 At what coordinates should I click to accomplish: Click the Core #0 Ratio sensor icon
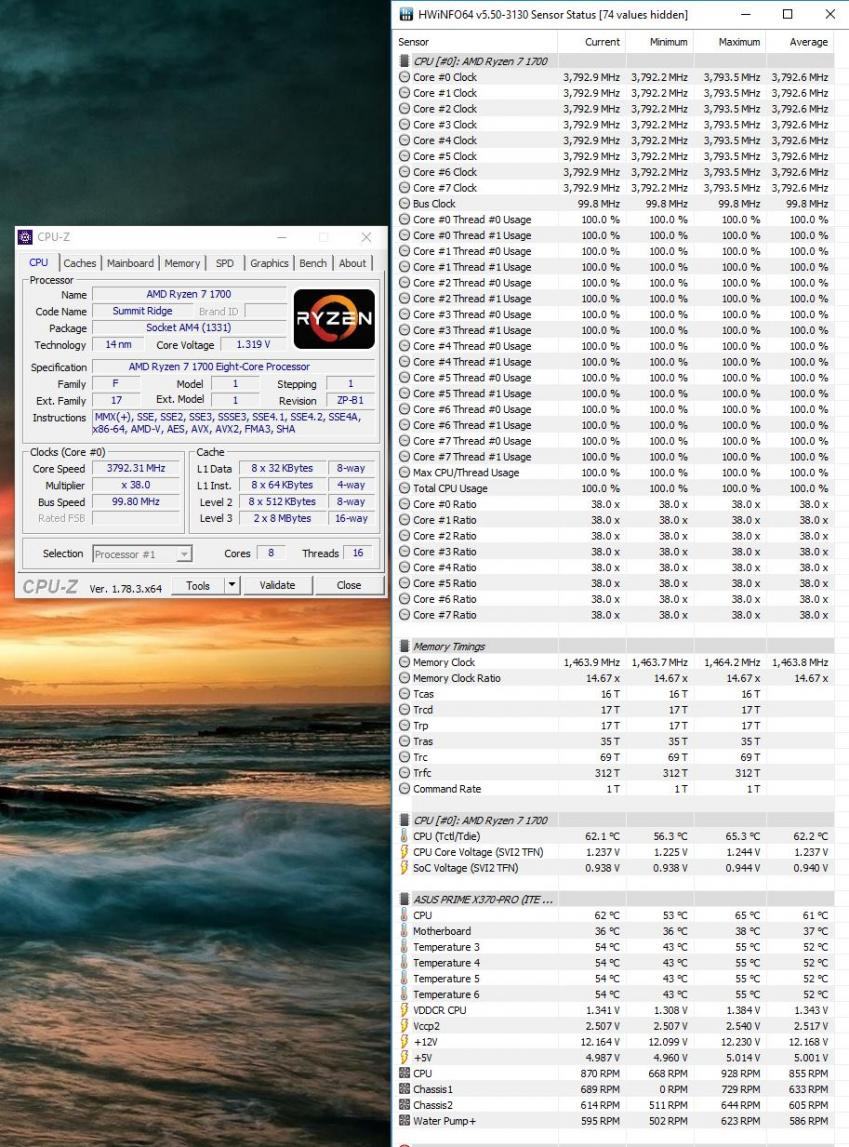(x=404, y=504)
